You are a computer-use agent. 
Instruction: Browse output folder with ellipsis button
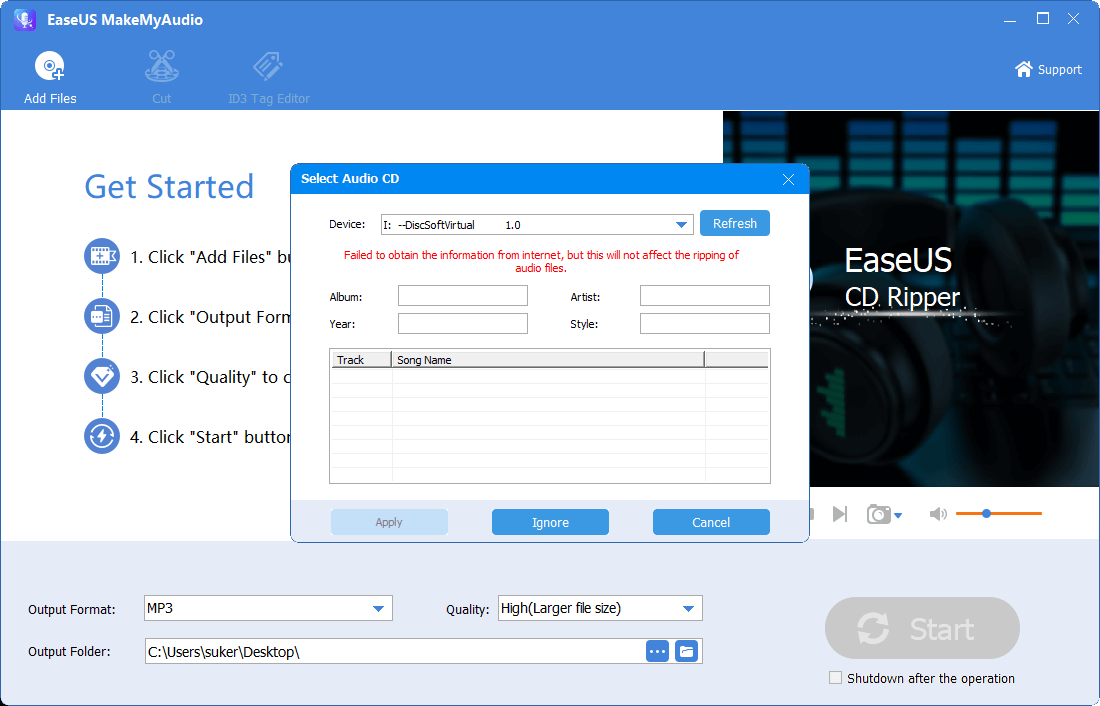[657, 651]
